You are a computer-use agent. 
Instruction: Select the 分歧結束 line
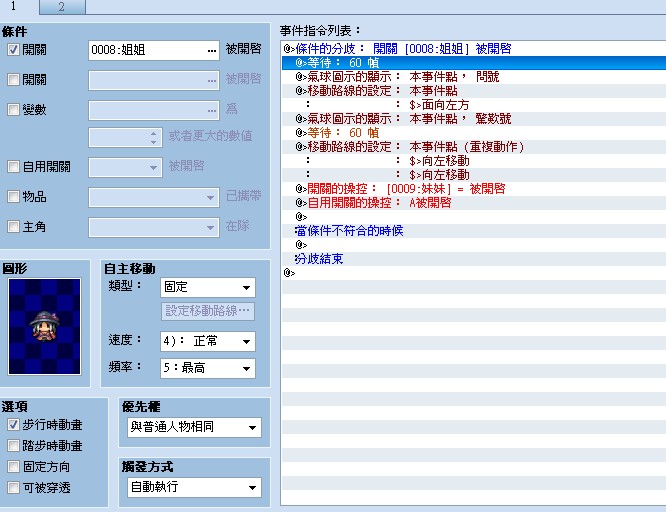(x=474, y=259)
